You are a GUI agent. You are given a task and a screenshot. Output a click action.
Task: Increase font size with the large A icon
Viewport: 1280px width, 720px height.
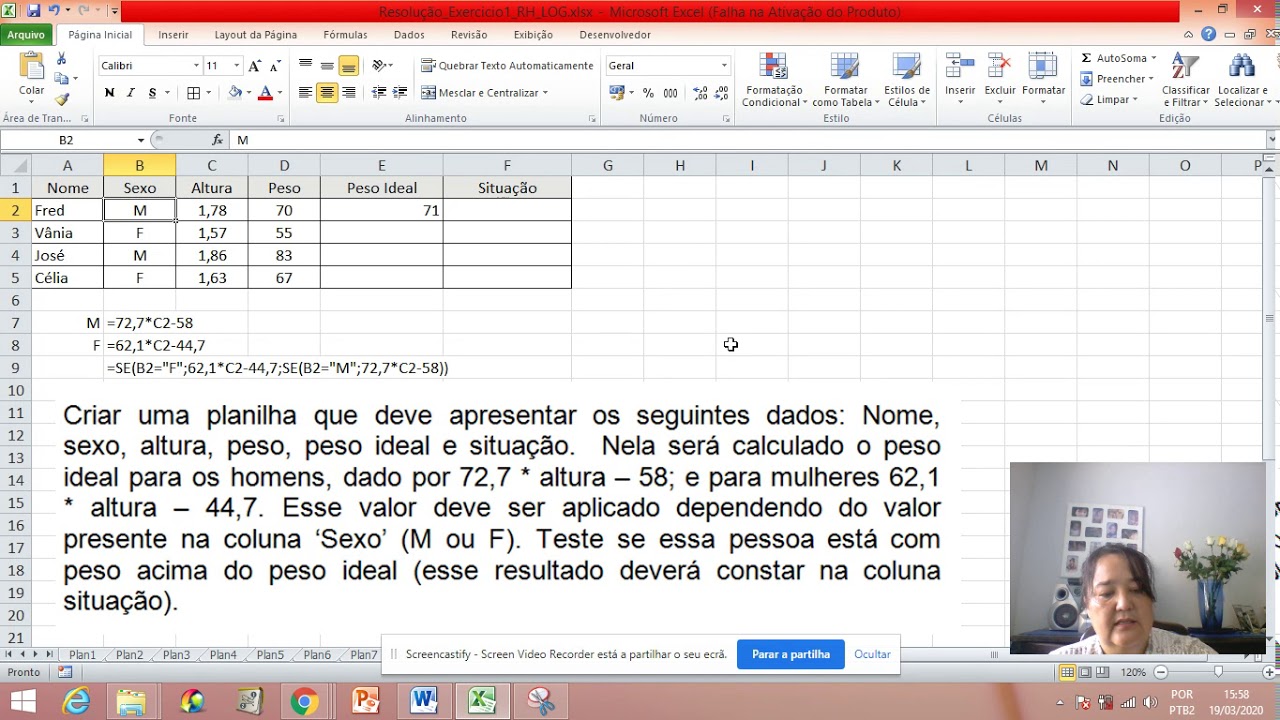(x=254, y=66)
